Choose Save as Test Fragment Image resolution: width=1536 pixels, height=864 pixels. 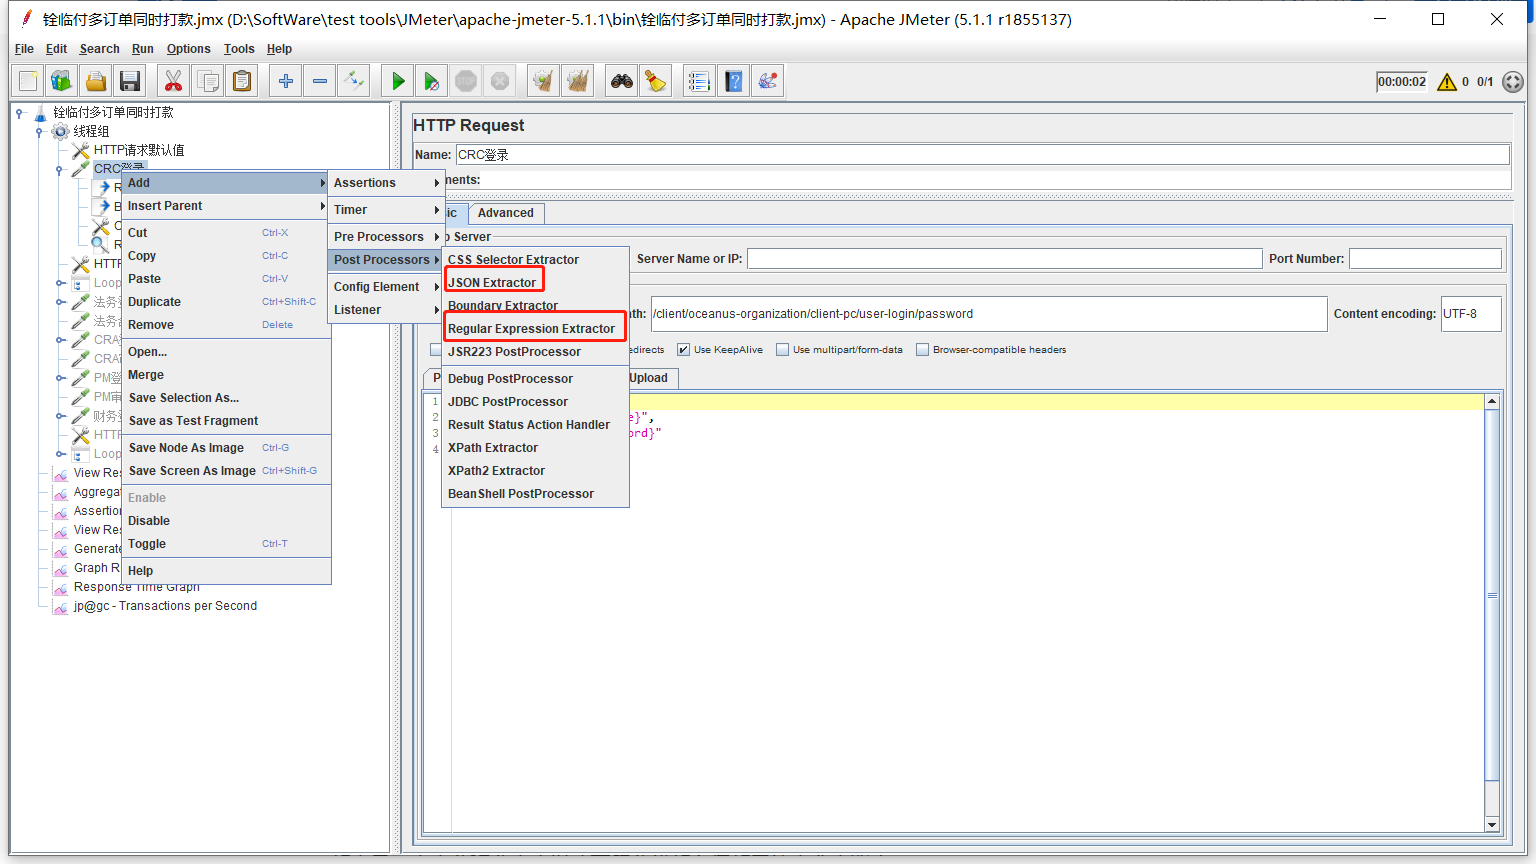coord(226,421)
